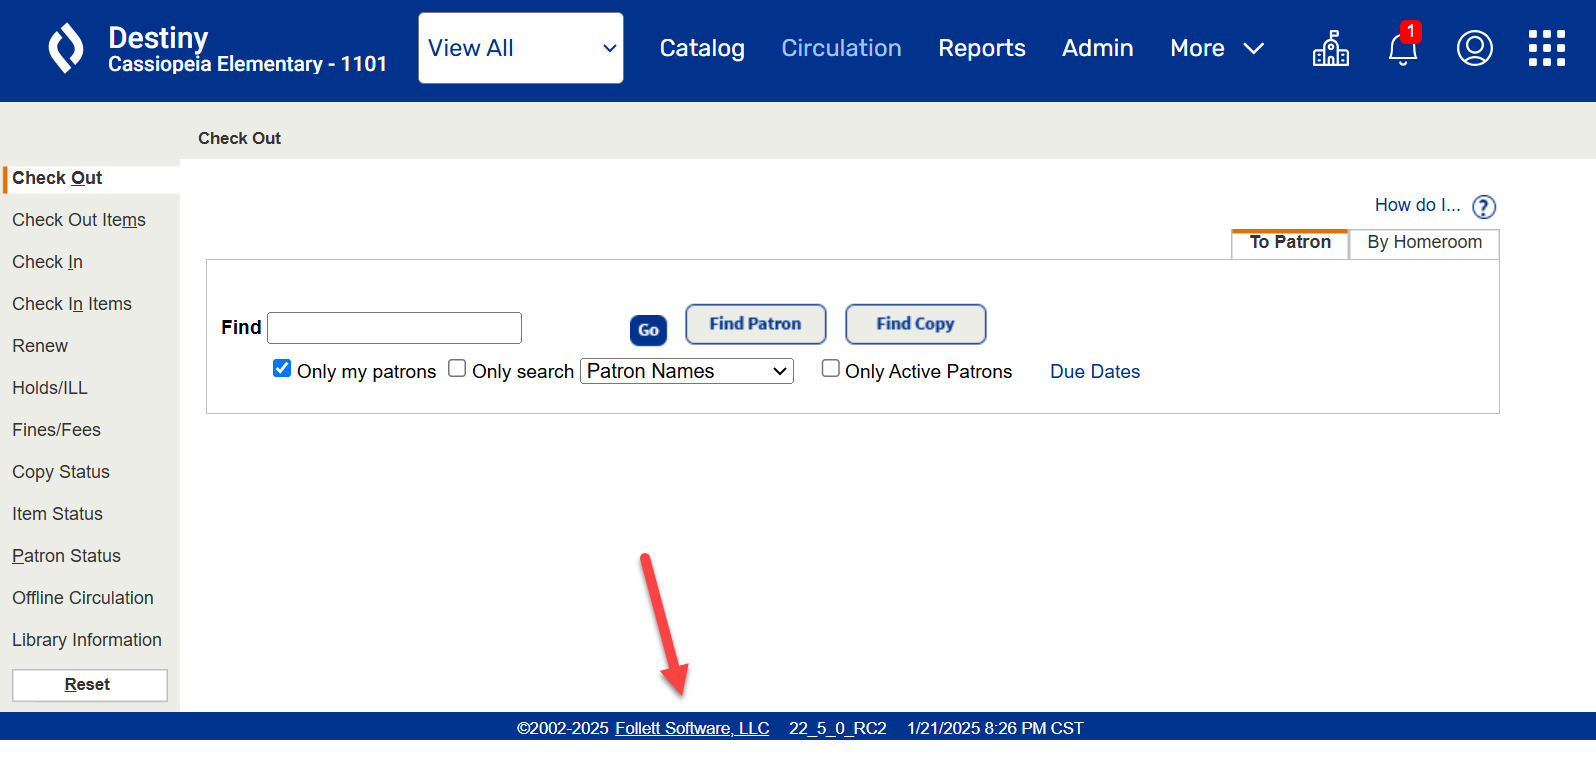Open the user profile icon
1596x758 pixels.
pos(1474,48)
